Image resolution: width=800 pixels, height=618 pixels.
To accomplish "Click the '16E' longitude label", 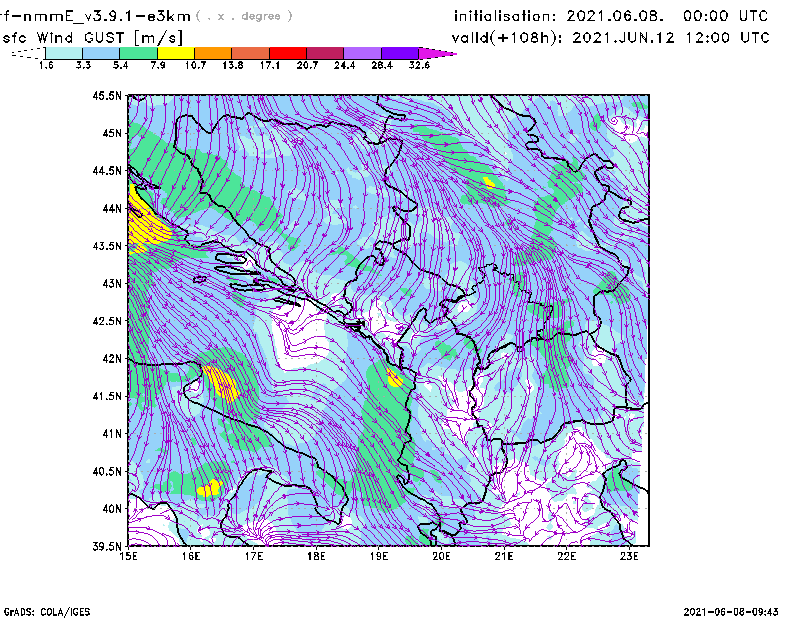I will coord(191,556).
